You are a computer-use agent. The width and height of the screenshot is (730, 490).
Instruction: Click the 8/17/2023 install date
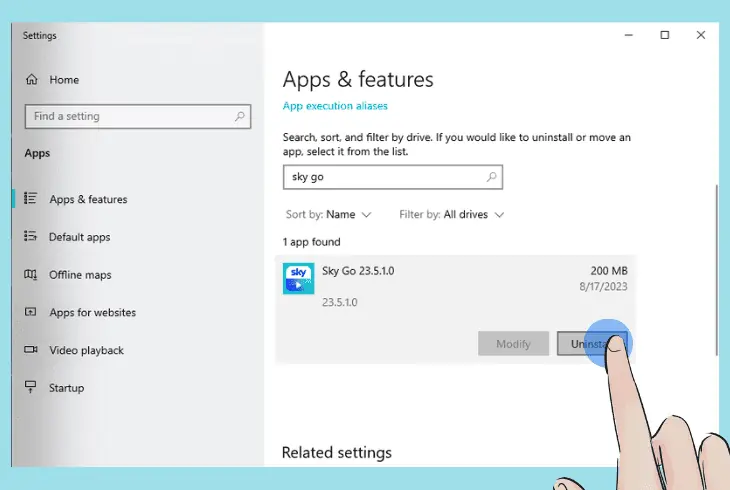(603, 286)
